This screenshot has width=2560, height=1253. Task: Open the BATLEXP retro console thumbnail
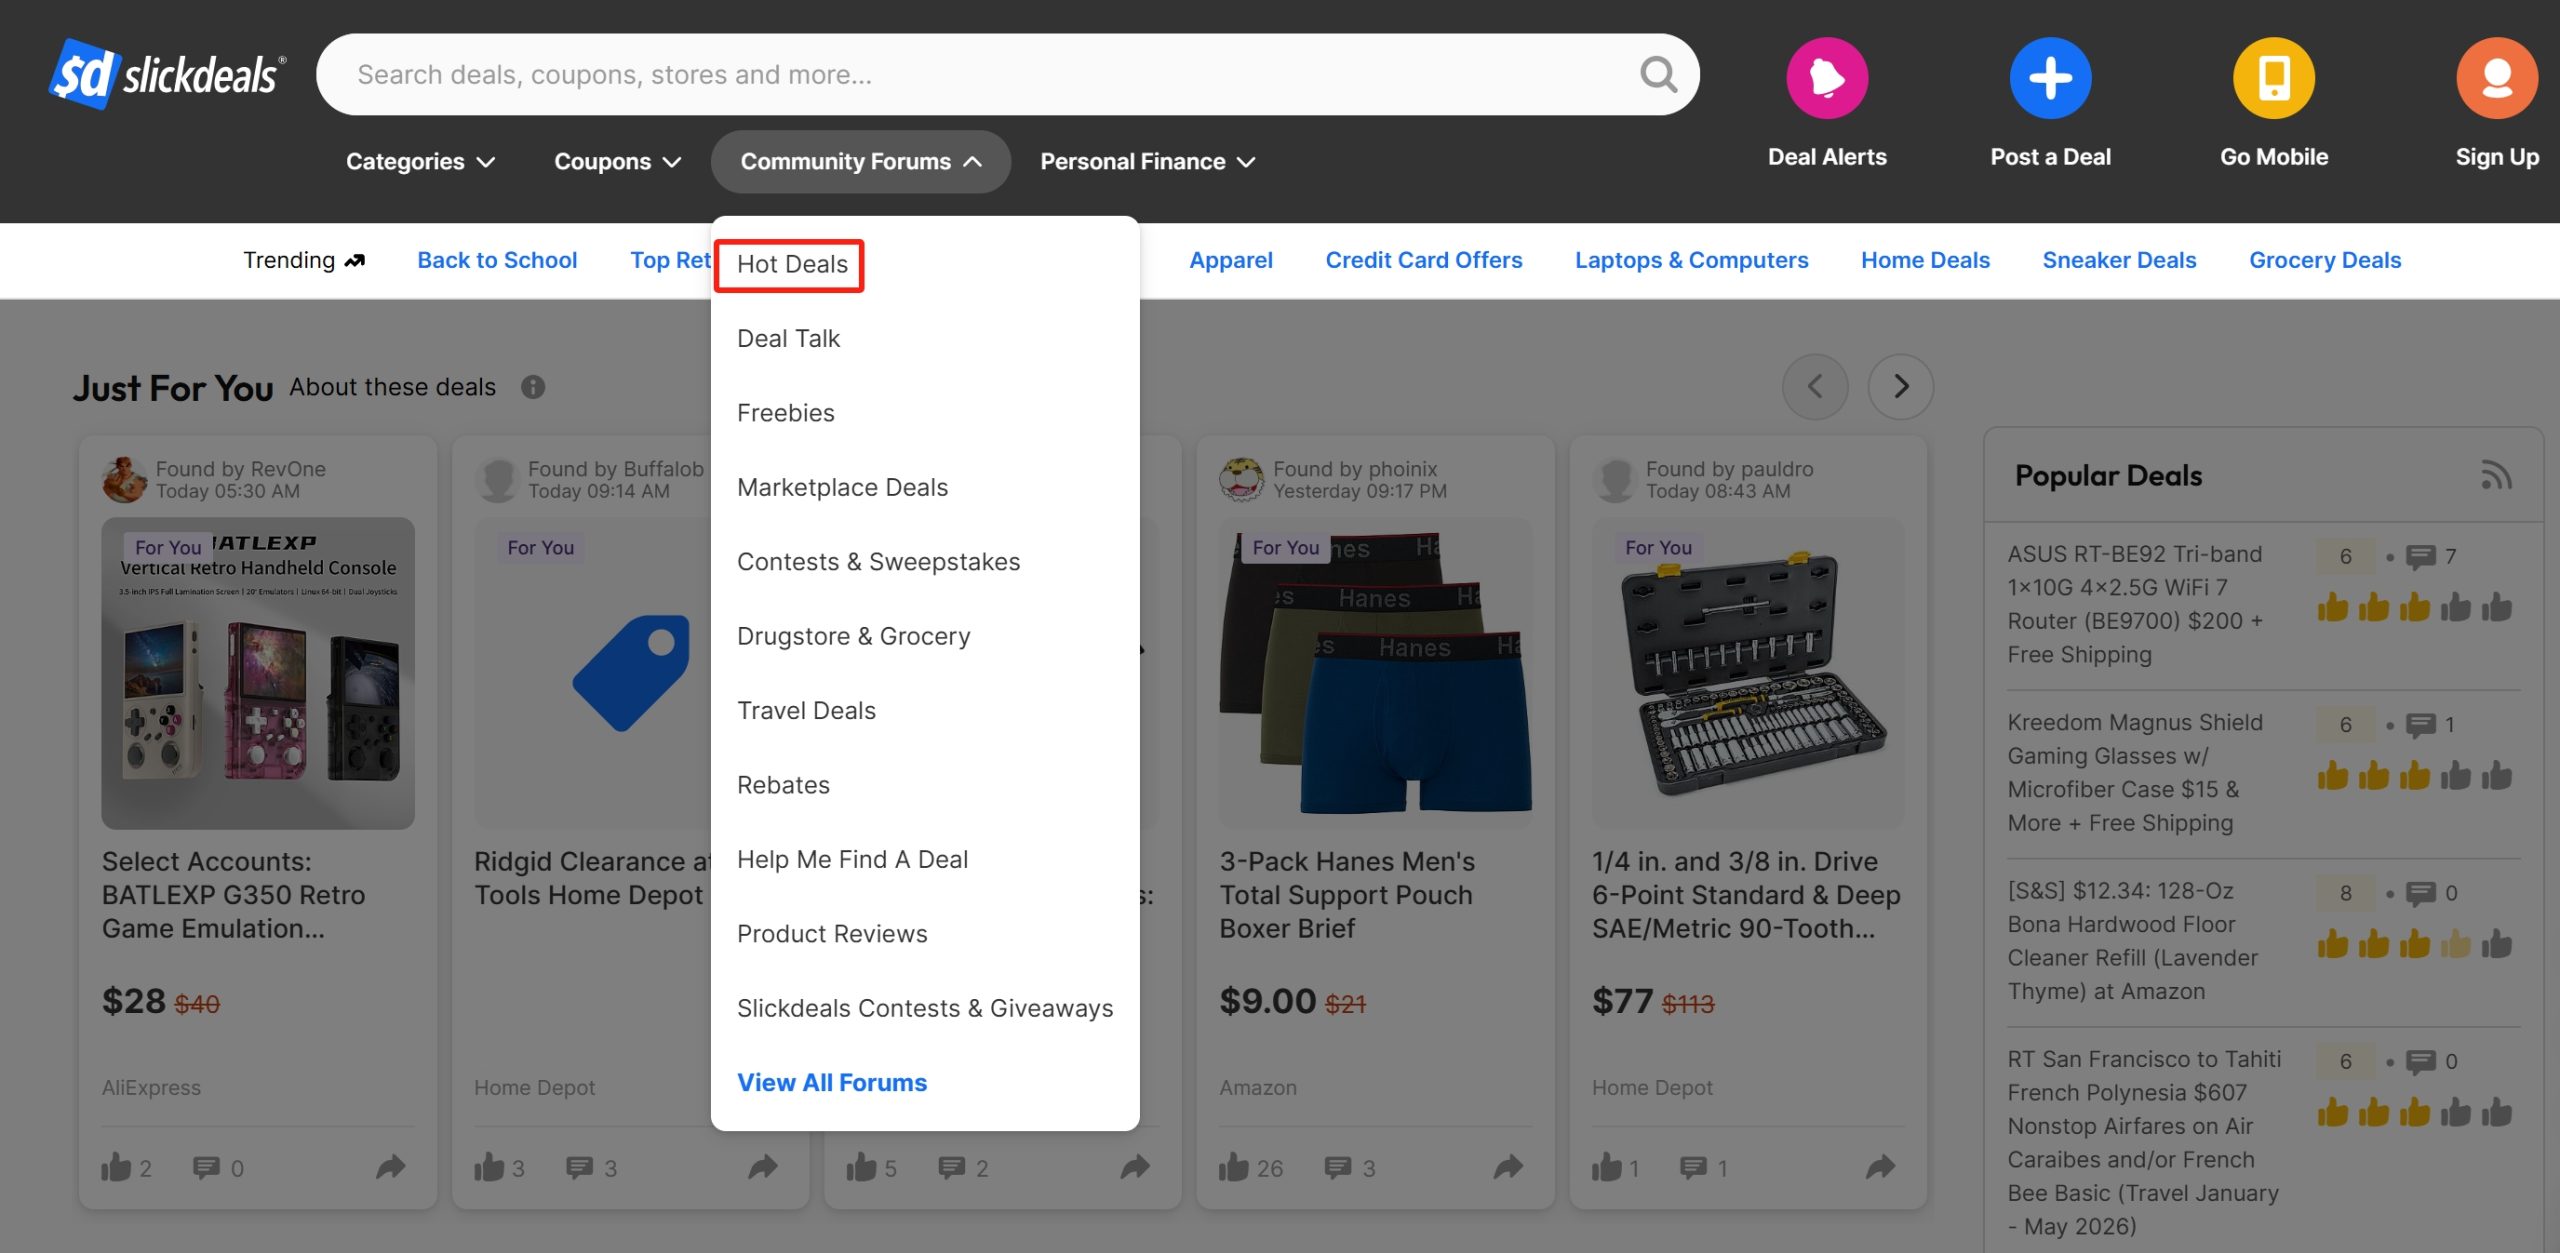(258, 672)
